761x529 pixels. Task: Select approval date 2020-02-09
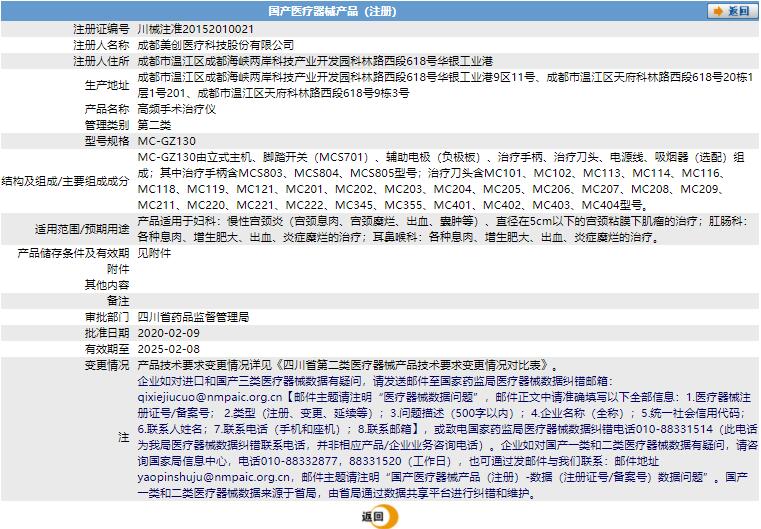tap(168, 333)
